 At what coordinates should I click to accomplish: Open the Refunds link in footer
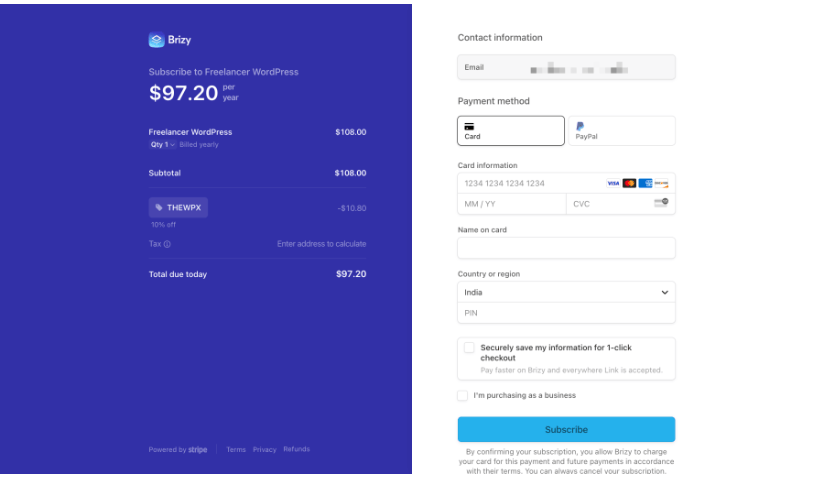[296, 450]
